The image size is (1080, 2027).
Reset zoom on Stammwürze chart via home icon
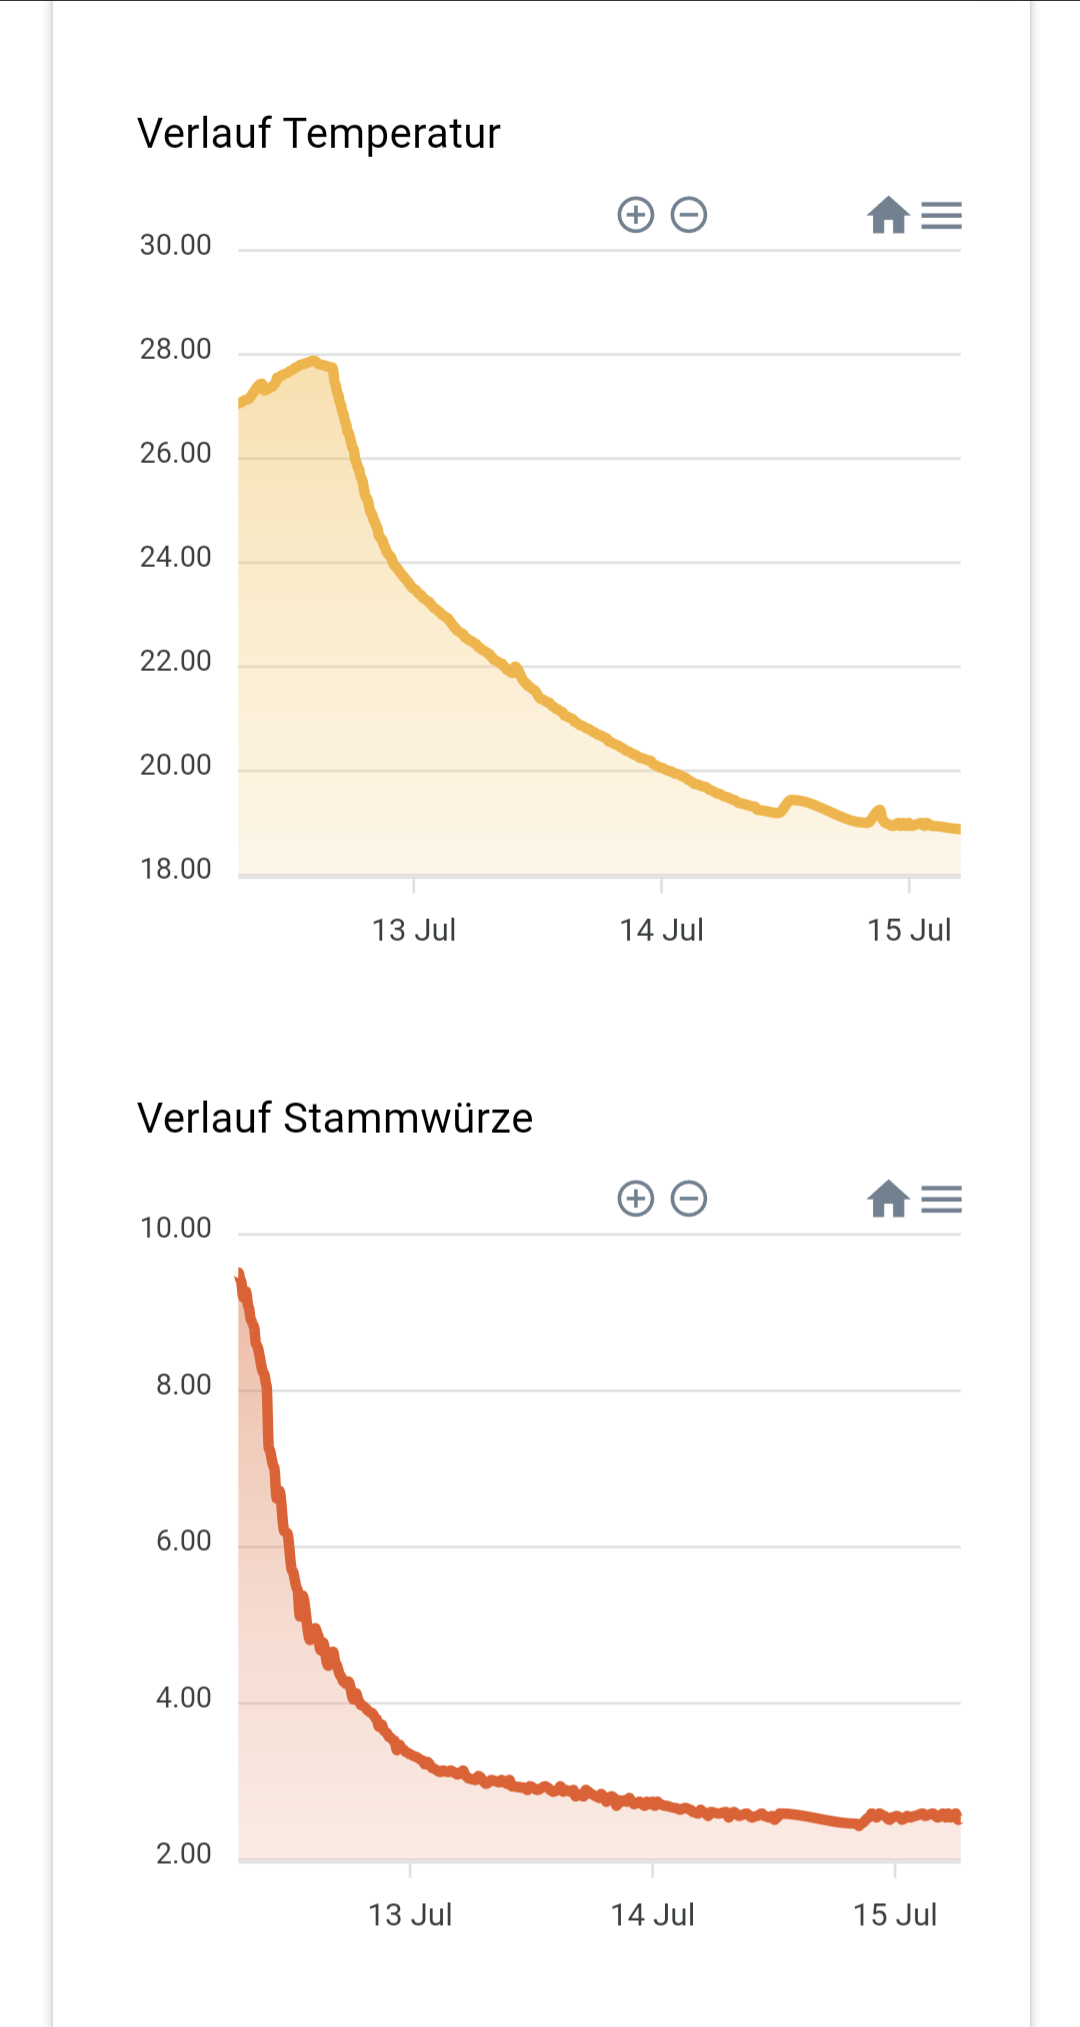click(888, 1198)
